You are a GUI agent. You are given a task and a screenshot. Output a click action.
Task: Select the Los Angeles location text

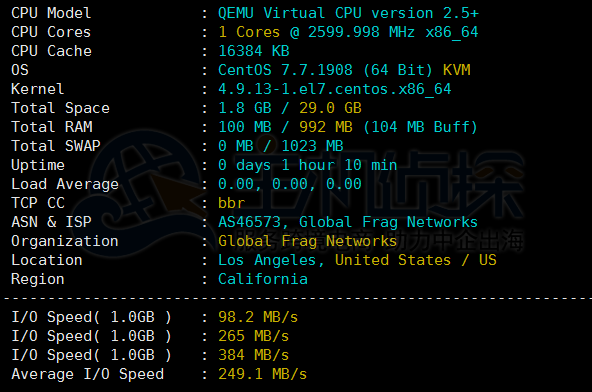267,260
